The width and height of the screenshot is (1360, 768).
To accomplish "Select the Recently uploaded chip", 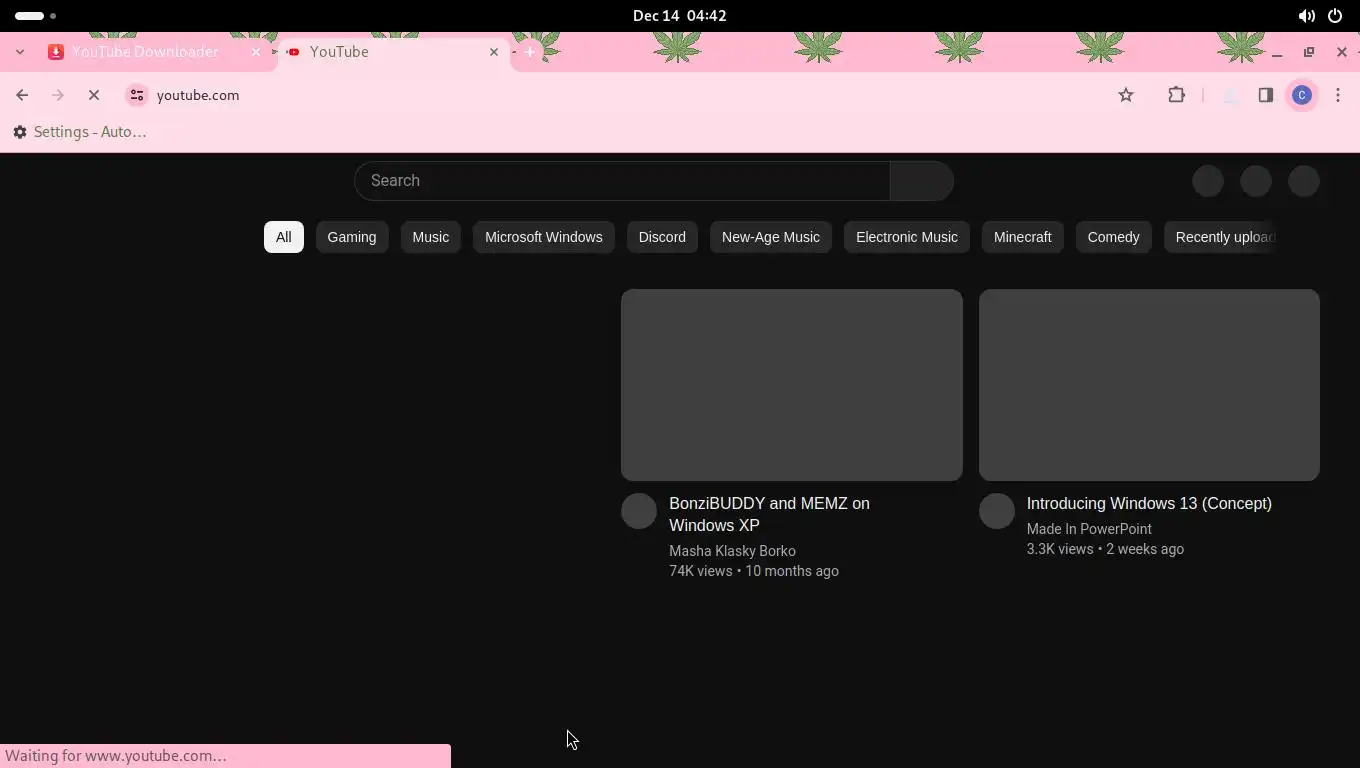I will click(x=1221, y=237).
